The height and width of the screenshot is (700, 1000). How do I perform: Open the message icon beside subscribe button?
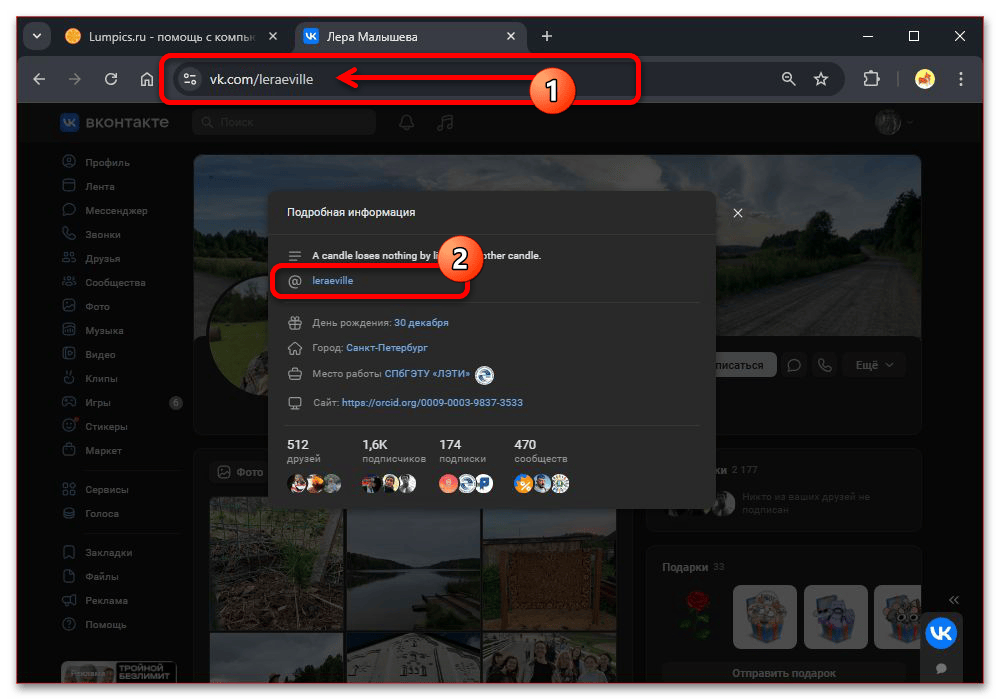click(x=794, y=365)
